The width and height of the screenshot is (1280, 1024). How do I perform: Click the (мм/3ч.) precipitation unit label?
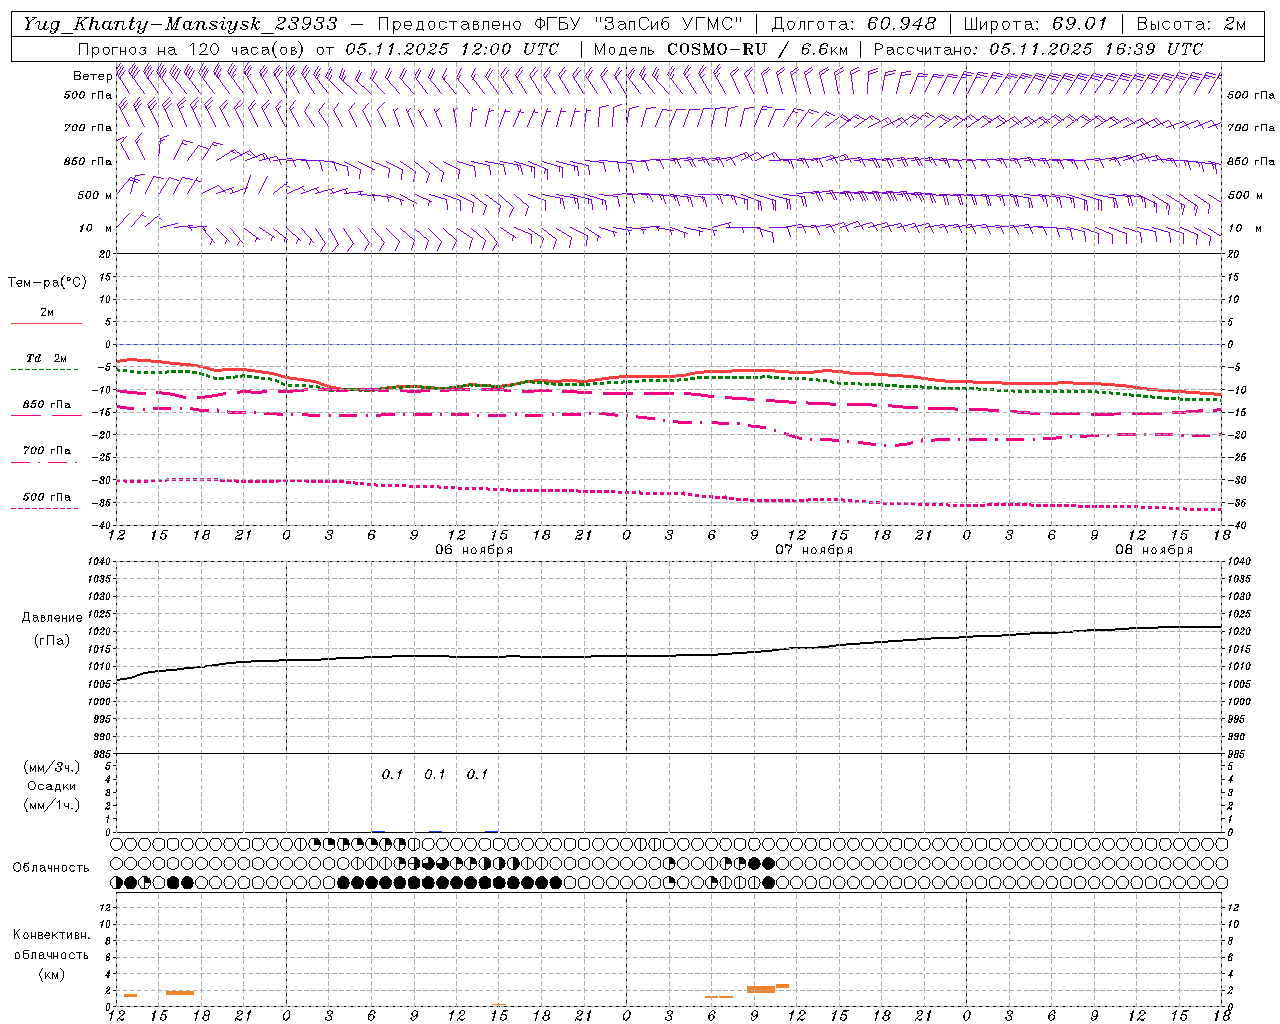[52, 768]
